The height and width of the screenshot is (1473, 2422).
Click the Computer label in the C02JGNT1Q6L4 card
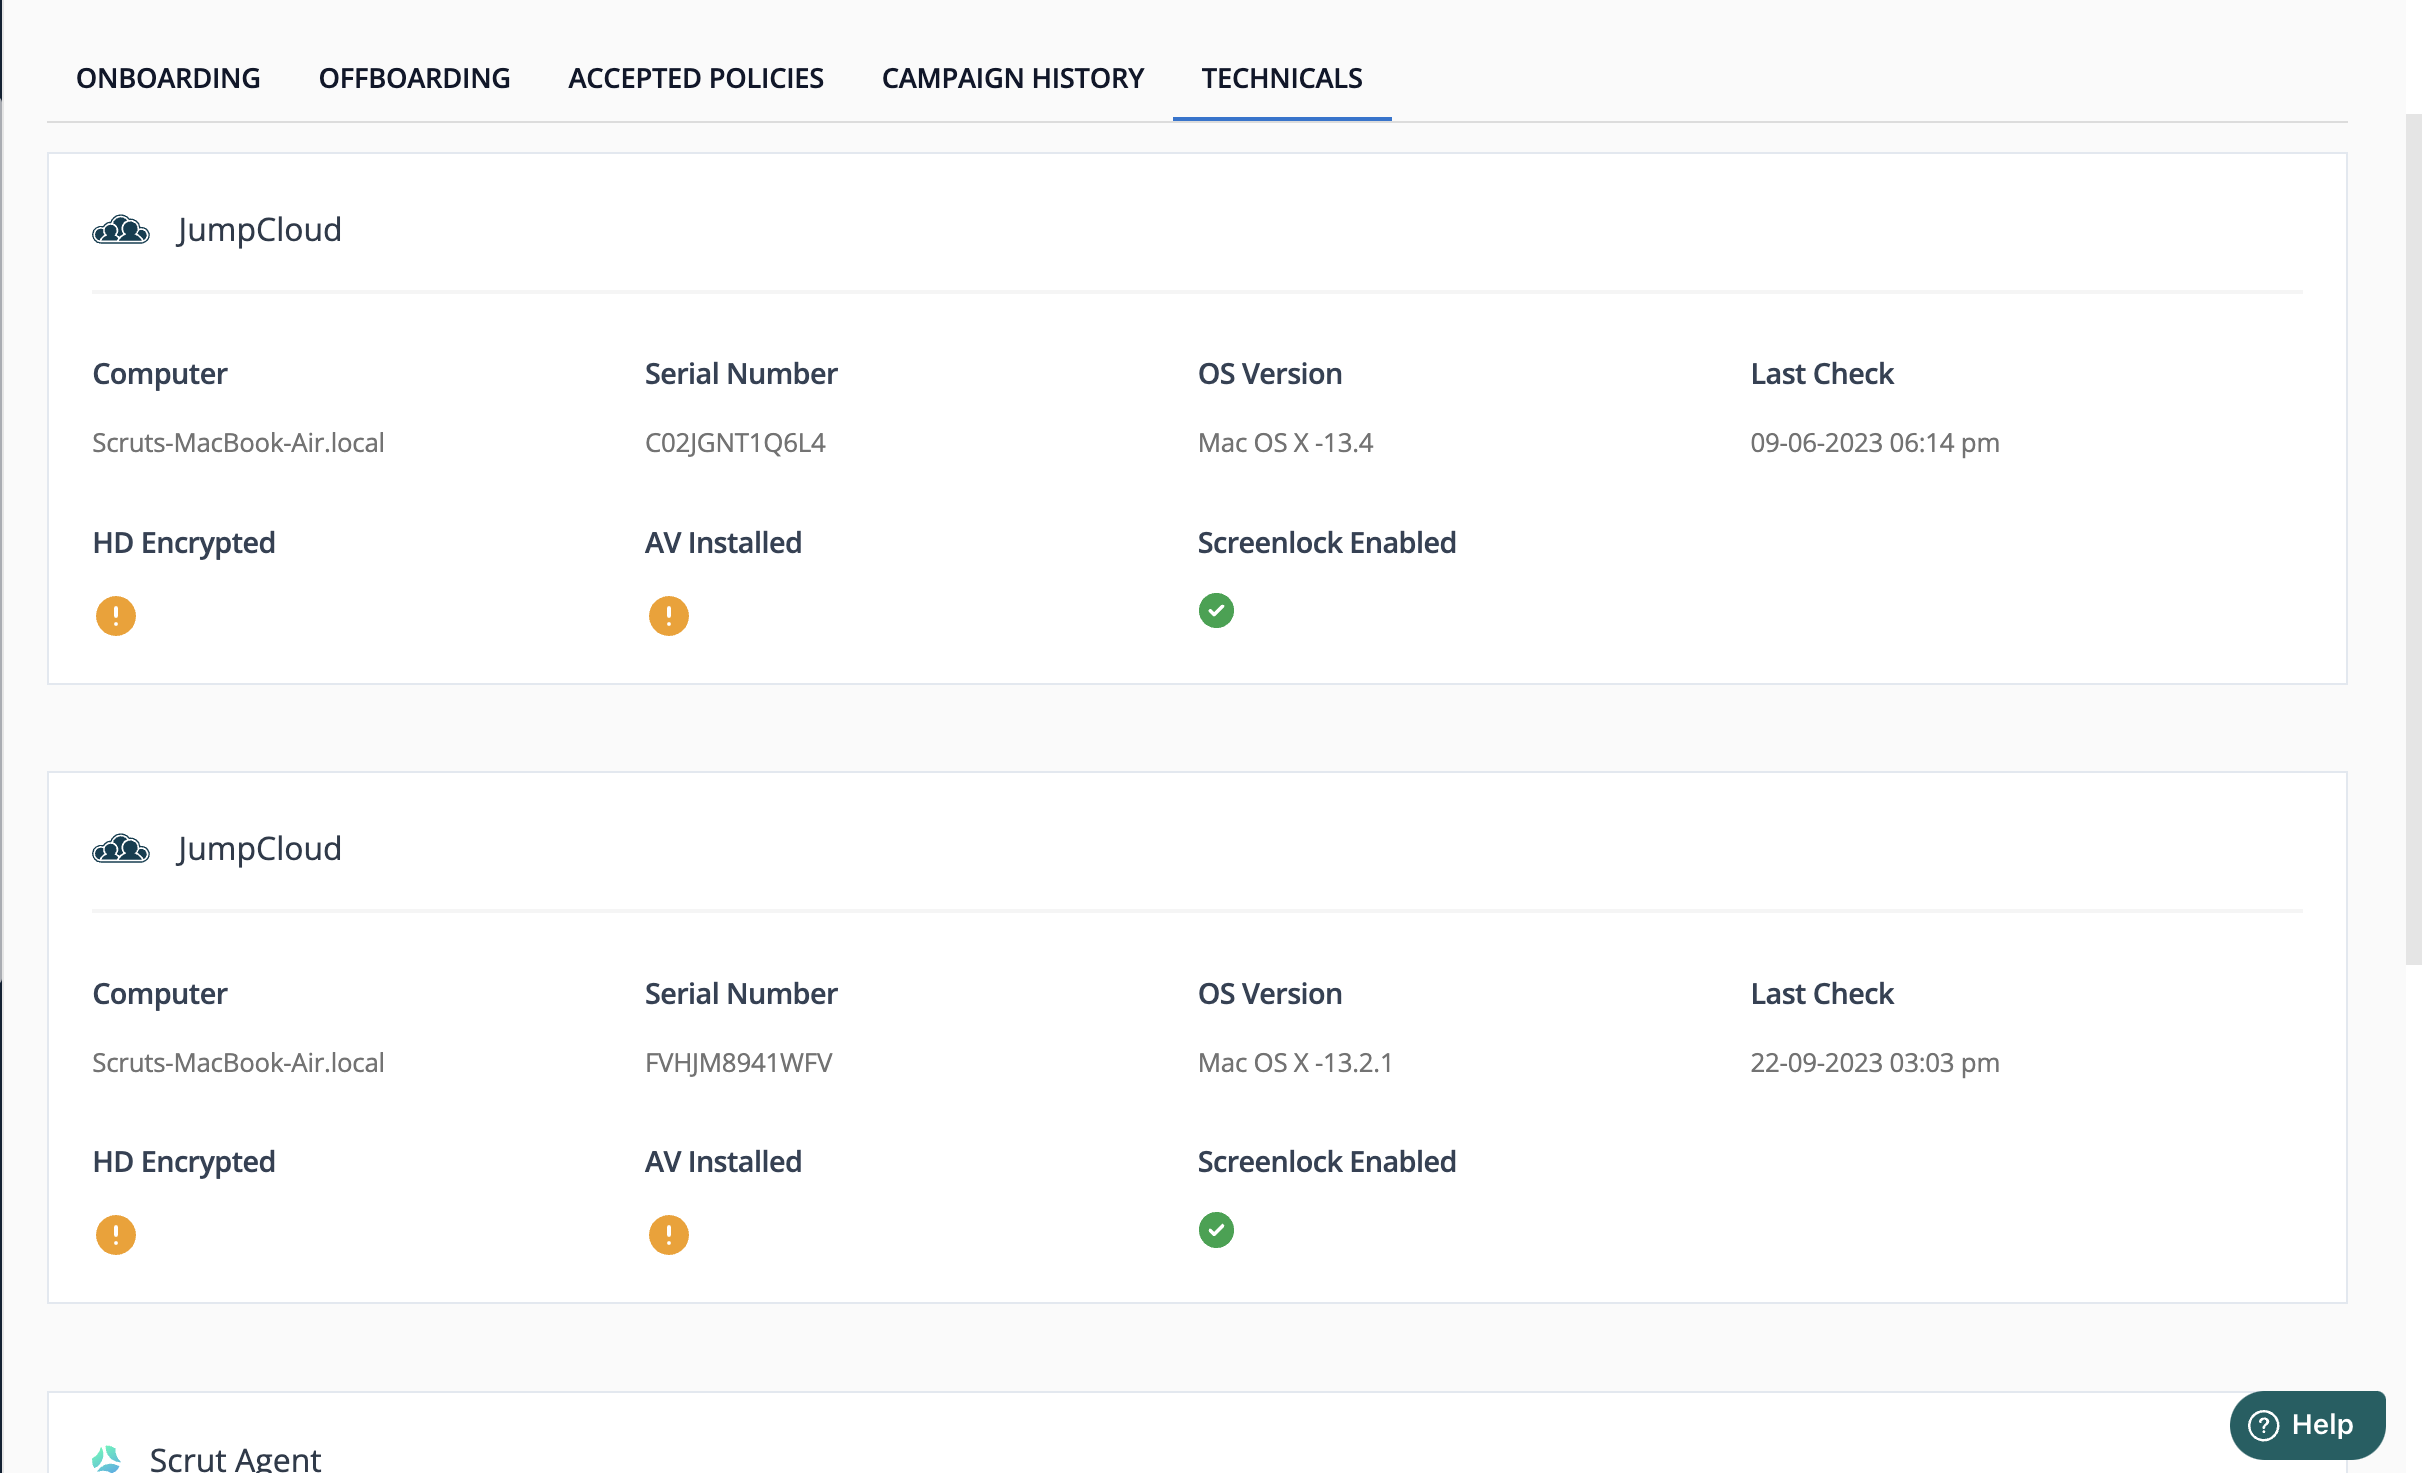(160, 374)
